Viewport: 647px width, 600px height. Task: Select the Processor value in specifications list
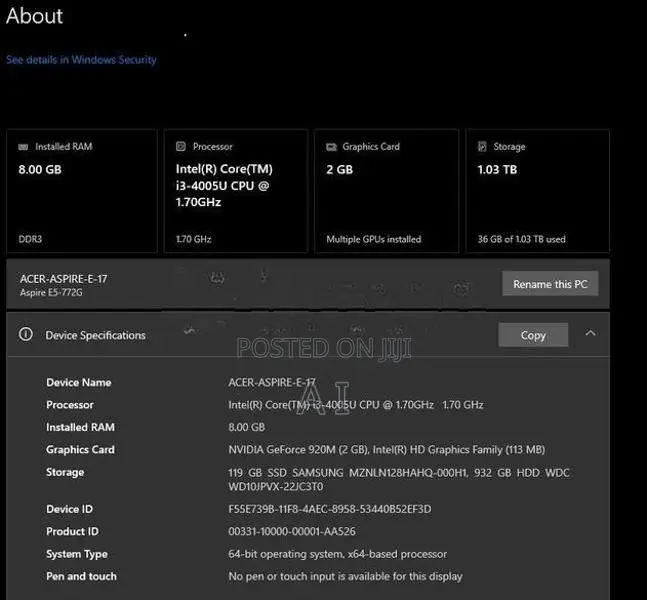(356, 405)
